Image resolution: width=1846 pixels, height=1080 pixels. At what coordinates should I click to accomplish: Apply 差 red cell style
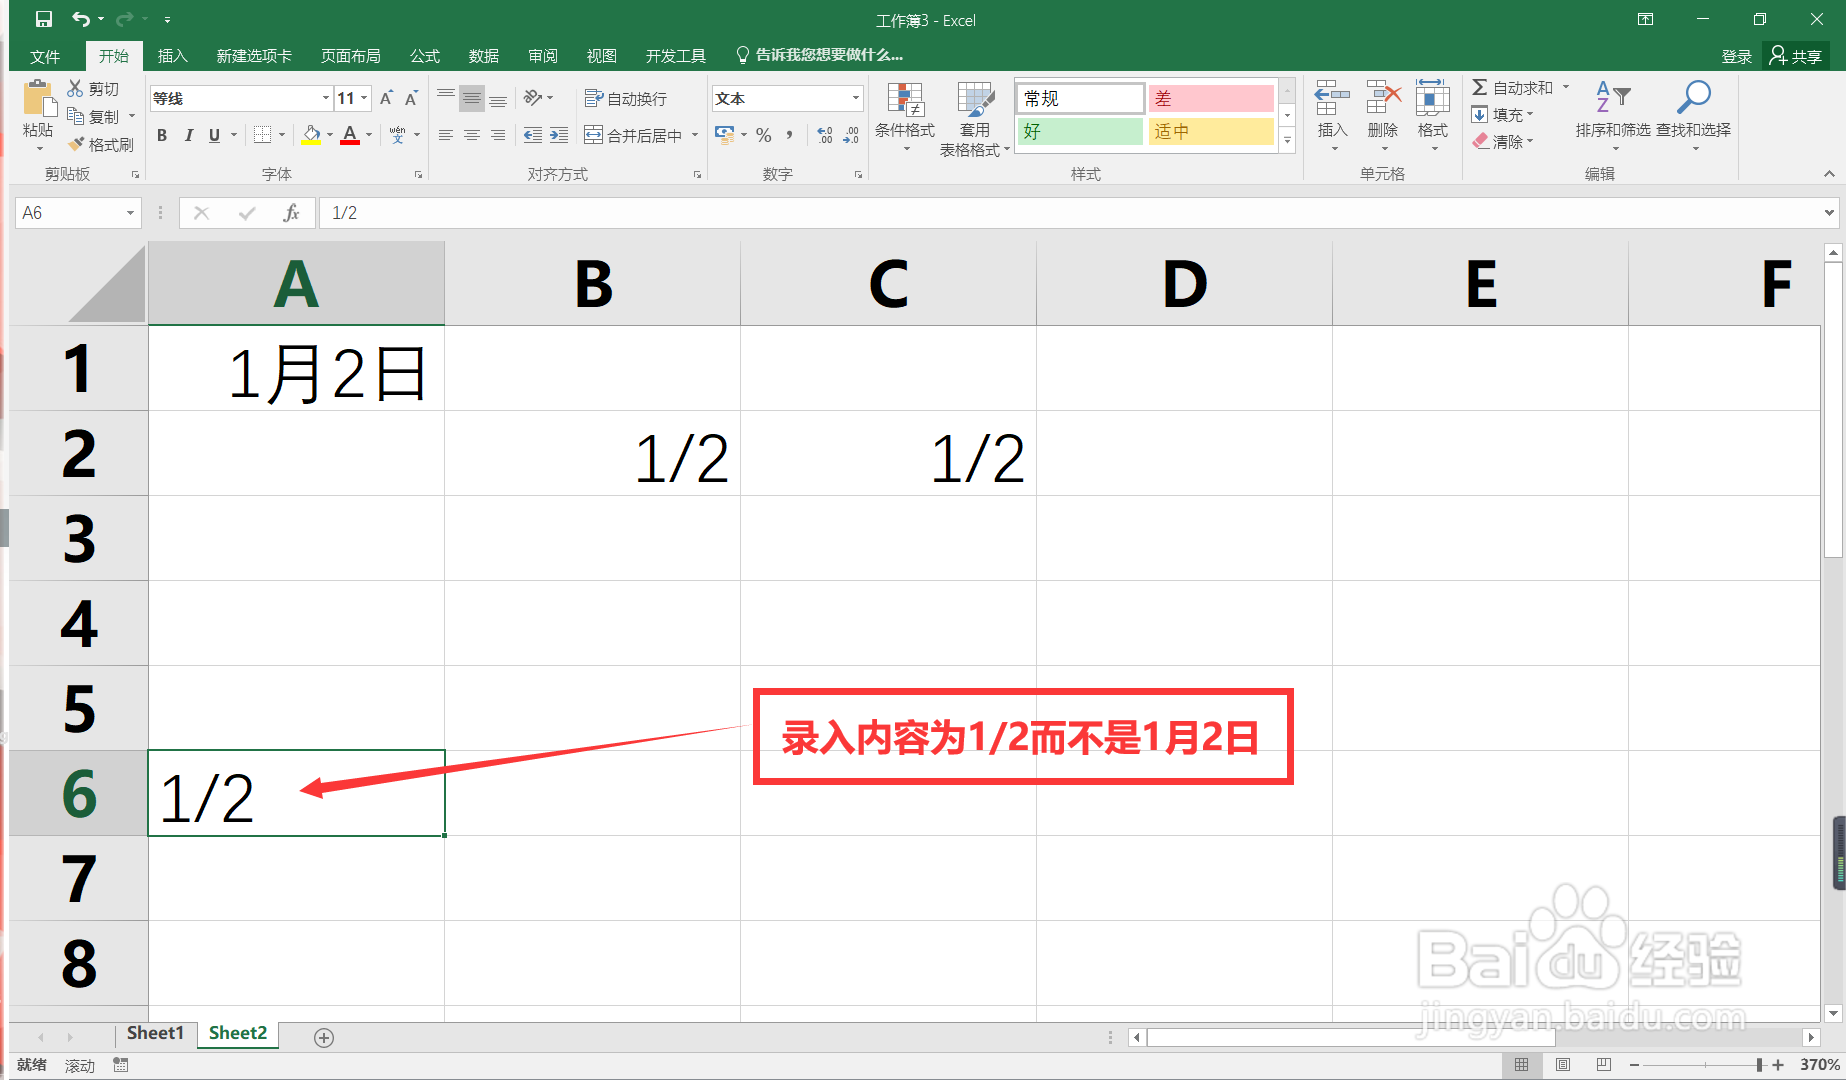pyautogui.click(x=1211, y=98)
